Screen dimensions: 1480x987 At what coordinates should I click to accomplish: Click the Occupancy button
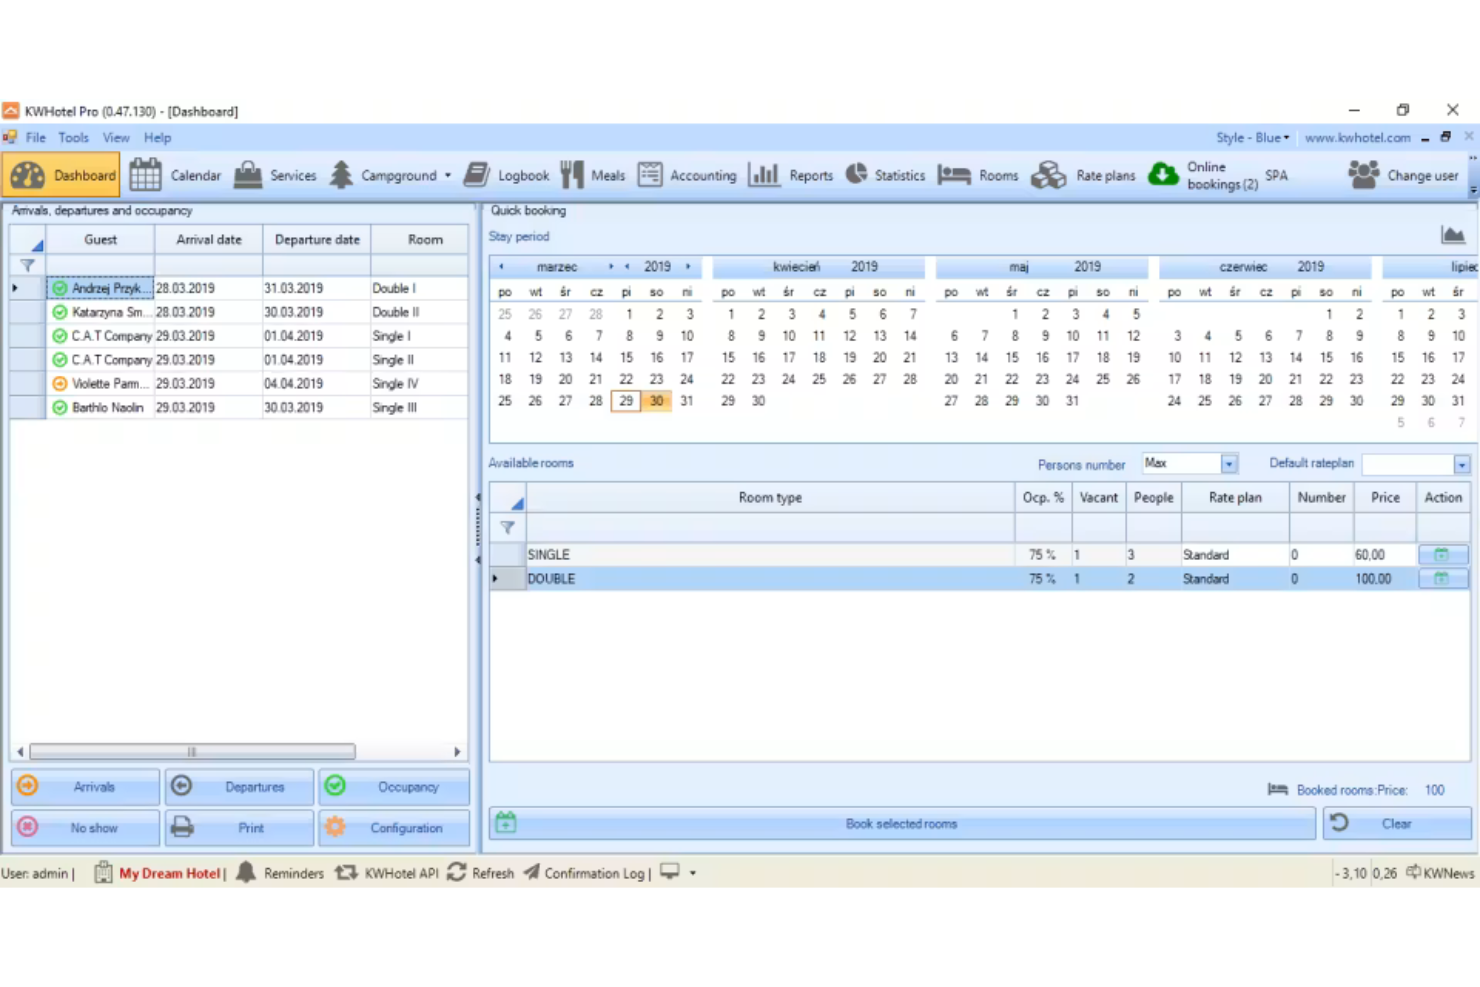394,786
